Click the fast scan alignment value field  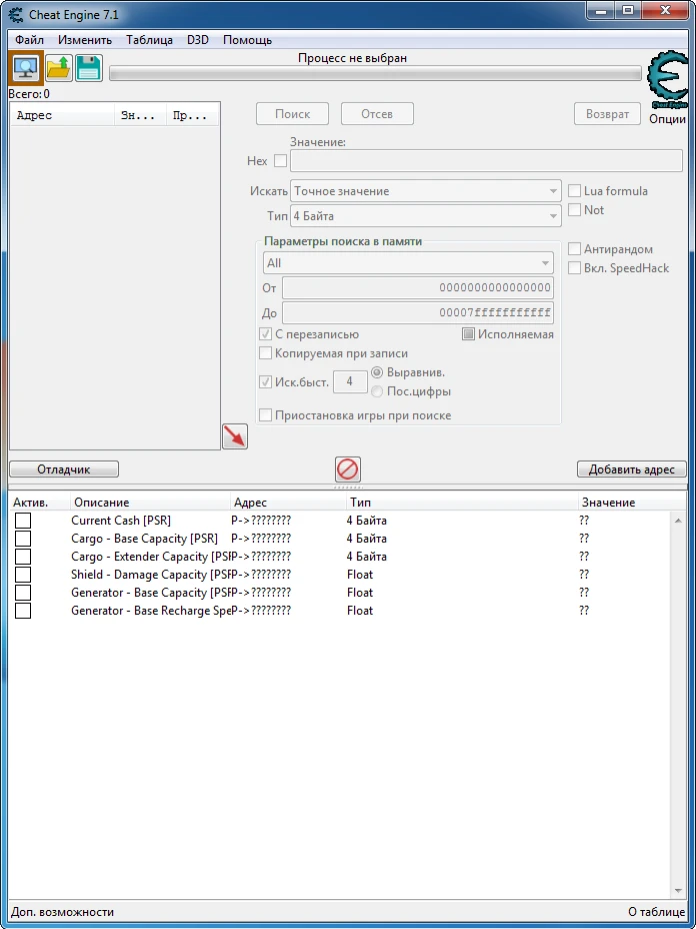(x=350, y=382)
